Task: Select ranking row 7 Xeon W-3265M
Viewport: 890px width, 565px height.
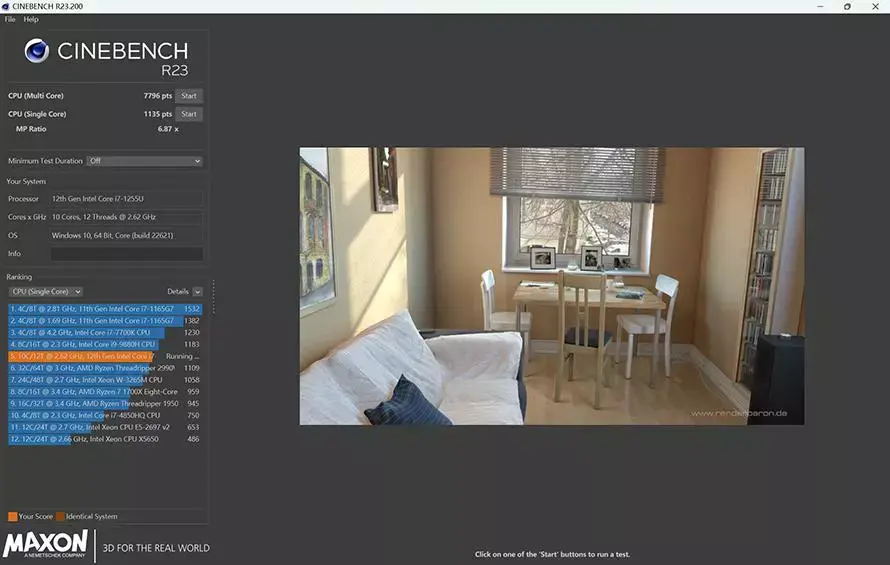Action: (x=105, y=380)
